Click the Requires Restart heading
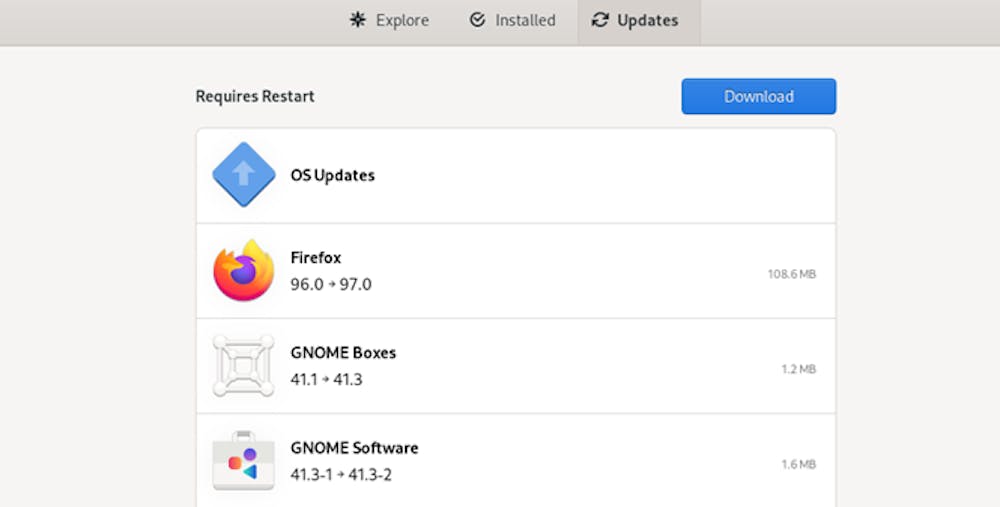Screen dimensions: 1000x507 coord(255,97)
